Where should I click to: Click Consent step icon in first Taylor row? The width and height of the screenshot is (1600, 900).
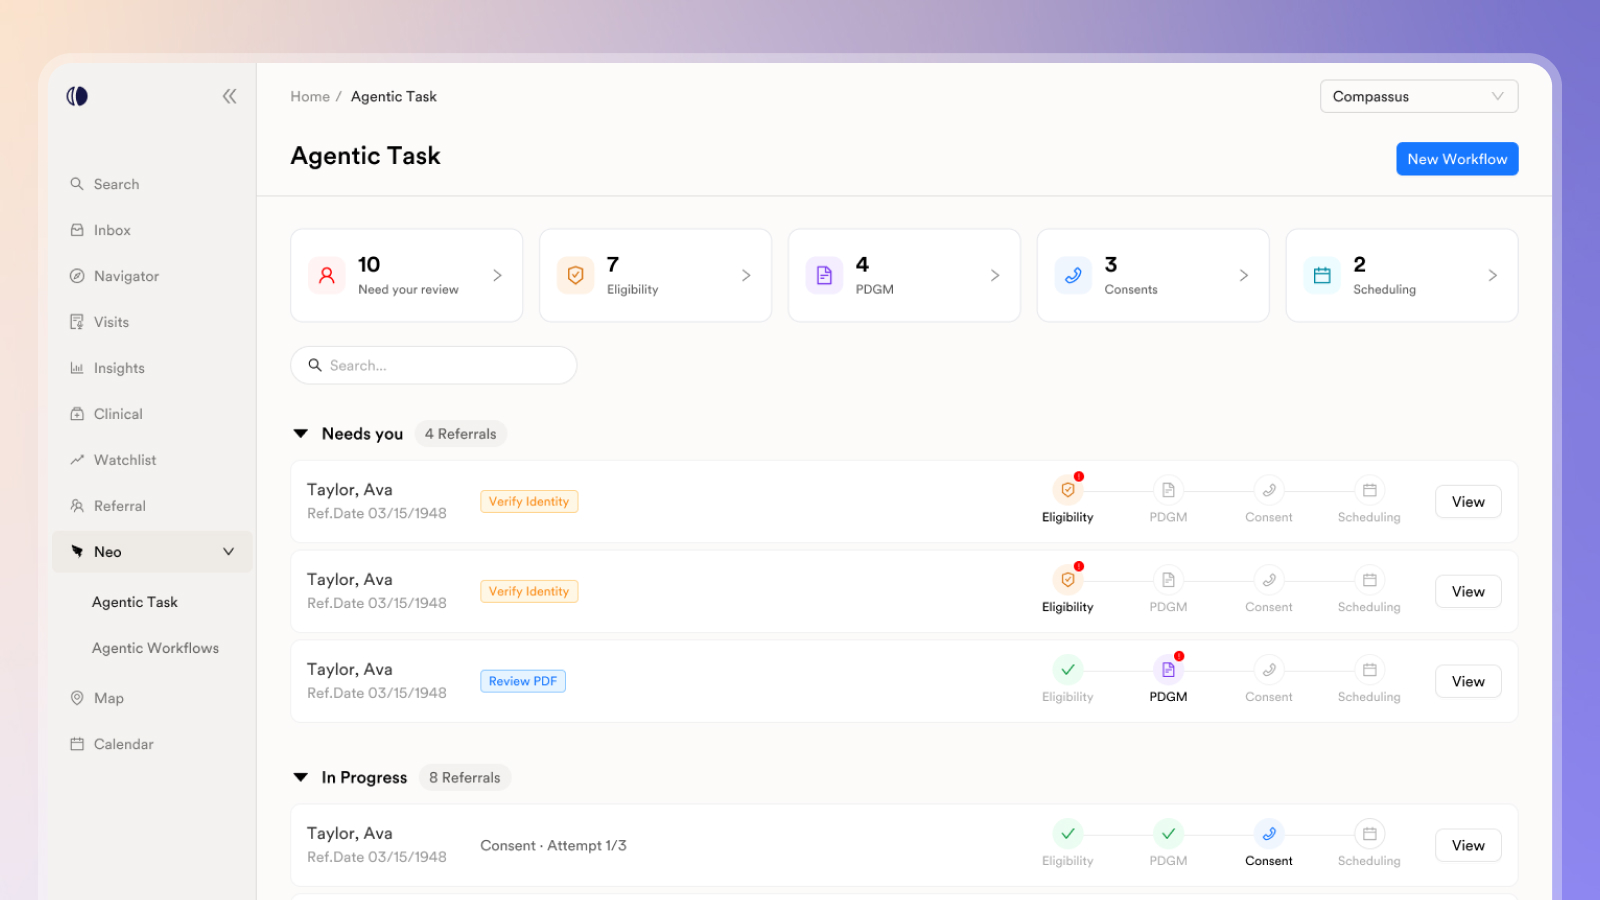coord(1269,490)
